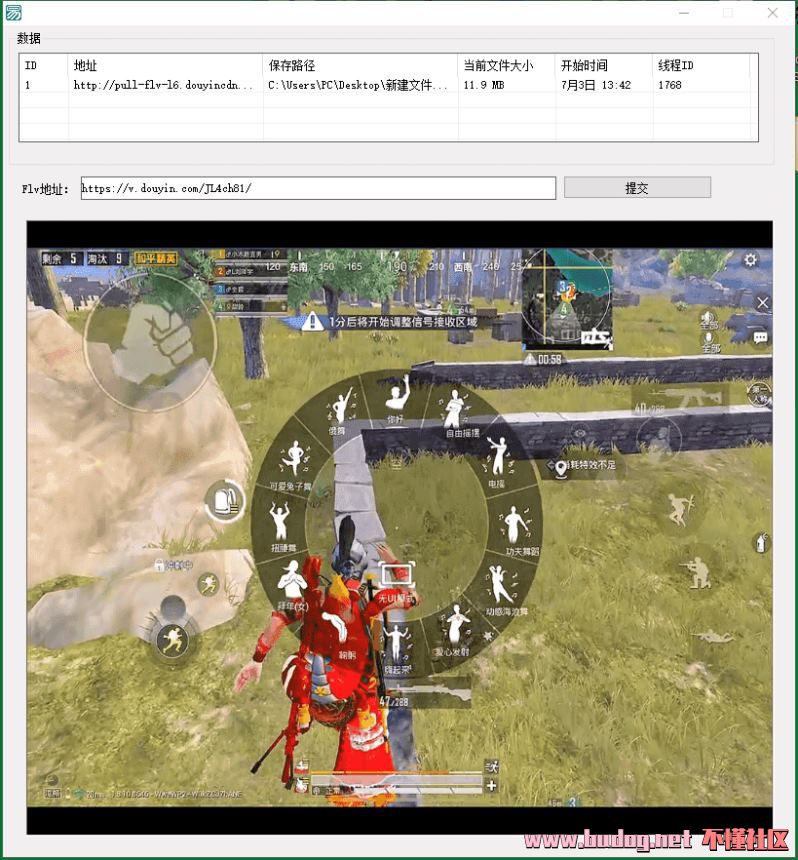Click the 无UI模式 screenshot frame icon

point(397,575)
